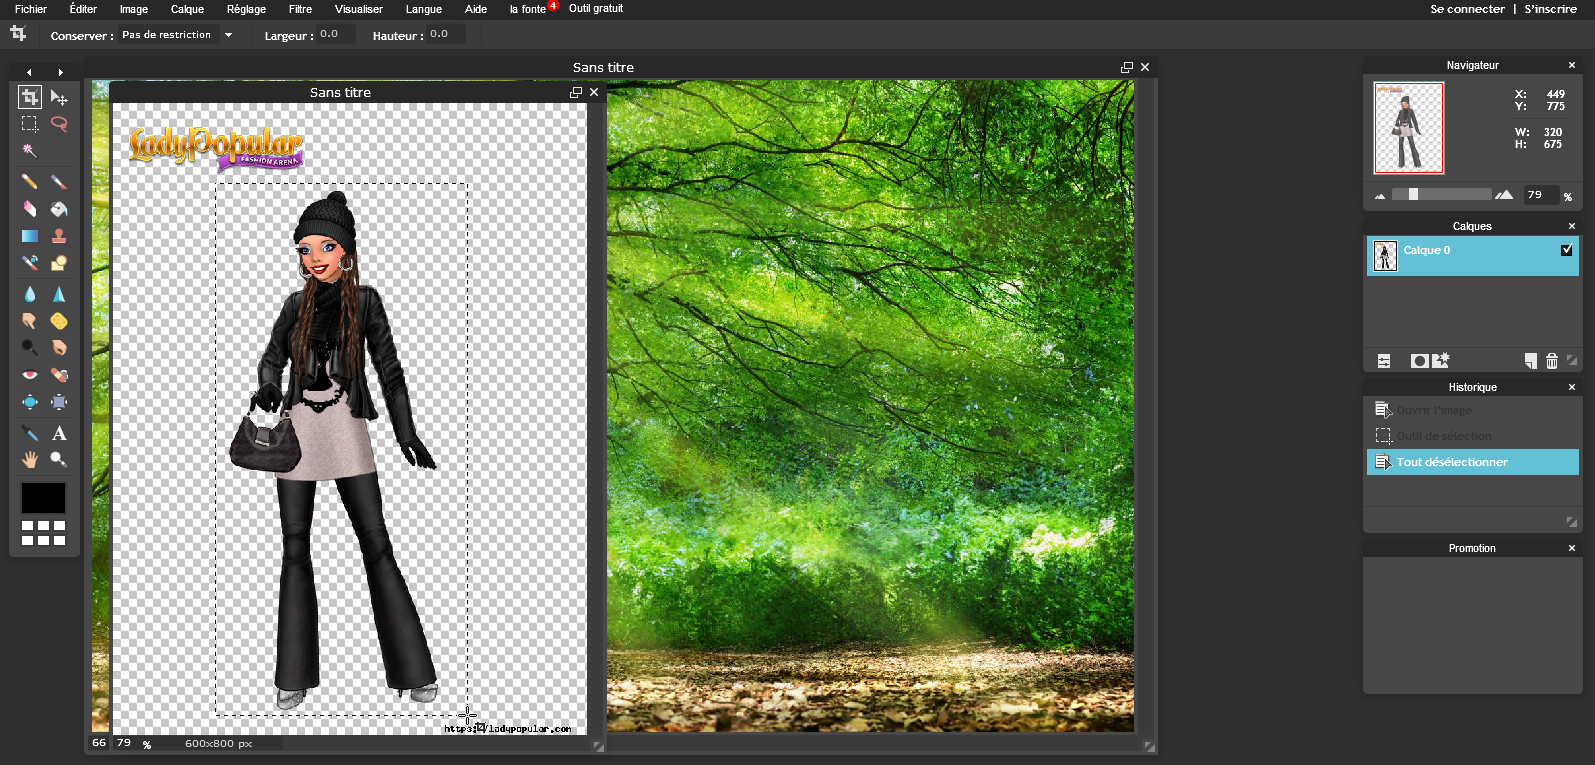Open the Langue menu

424,9
